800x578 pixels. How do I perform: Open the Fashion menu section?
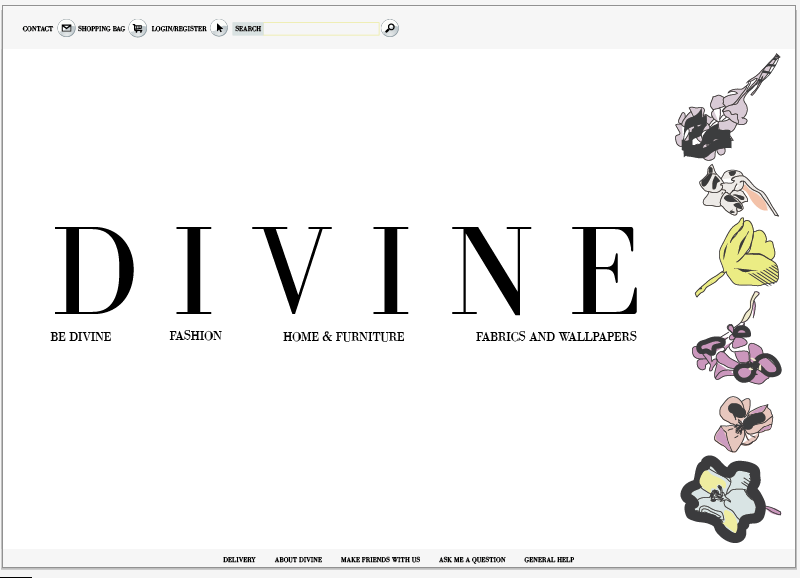[x=195, y=336]
